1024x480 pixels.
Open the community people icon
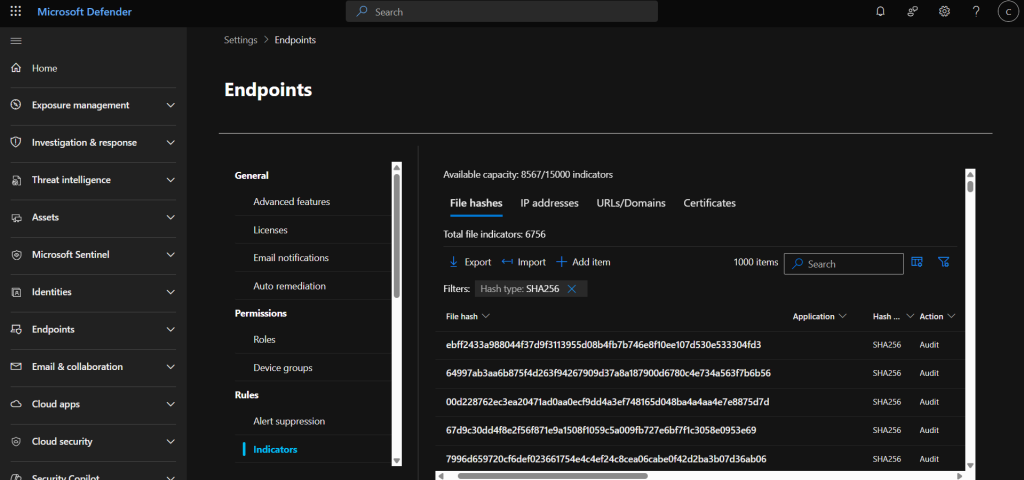coord(913,12)
